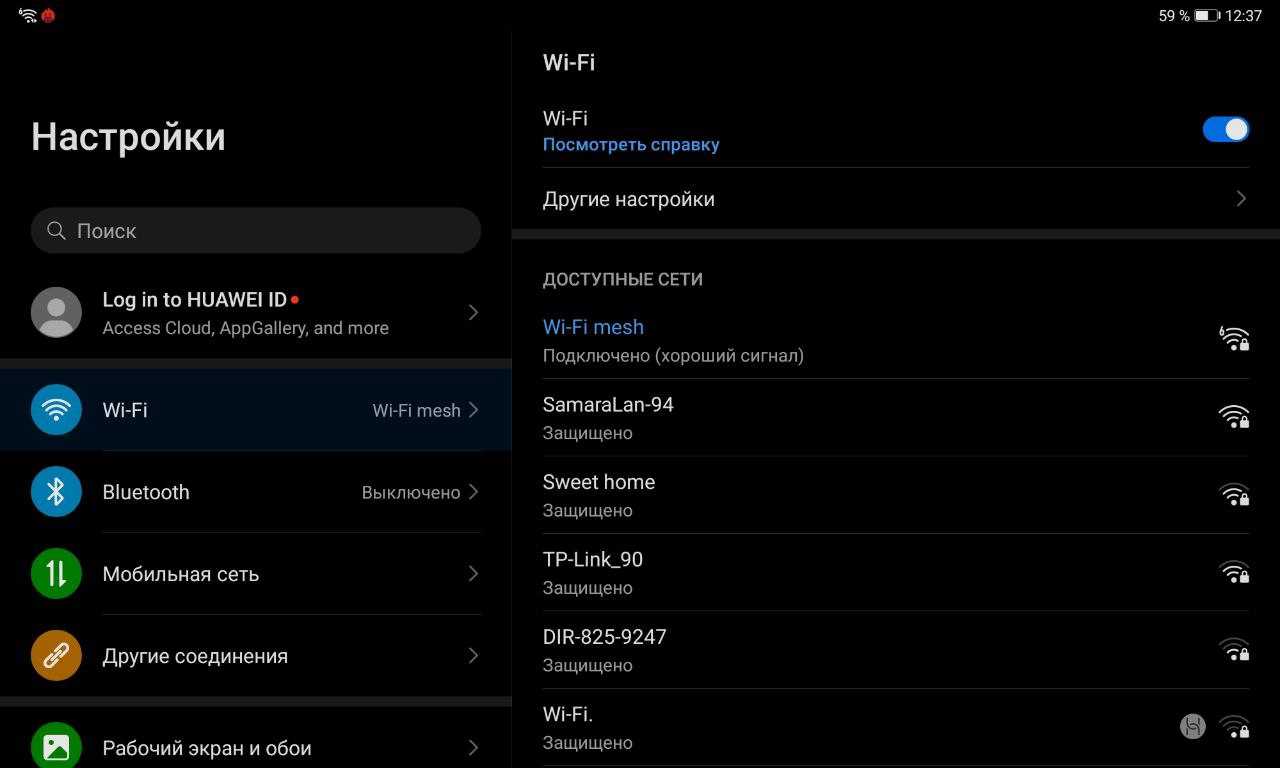
Task: Expand Другие настройки with the chevron arrow
Action: (1240, 199)
